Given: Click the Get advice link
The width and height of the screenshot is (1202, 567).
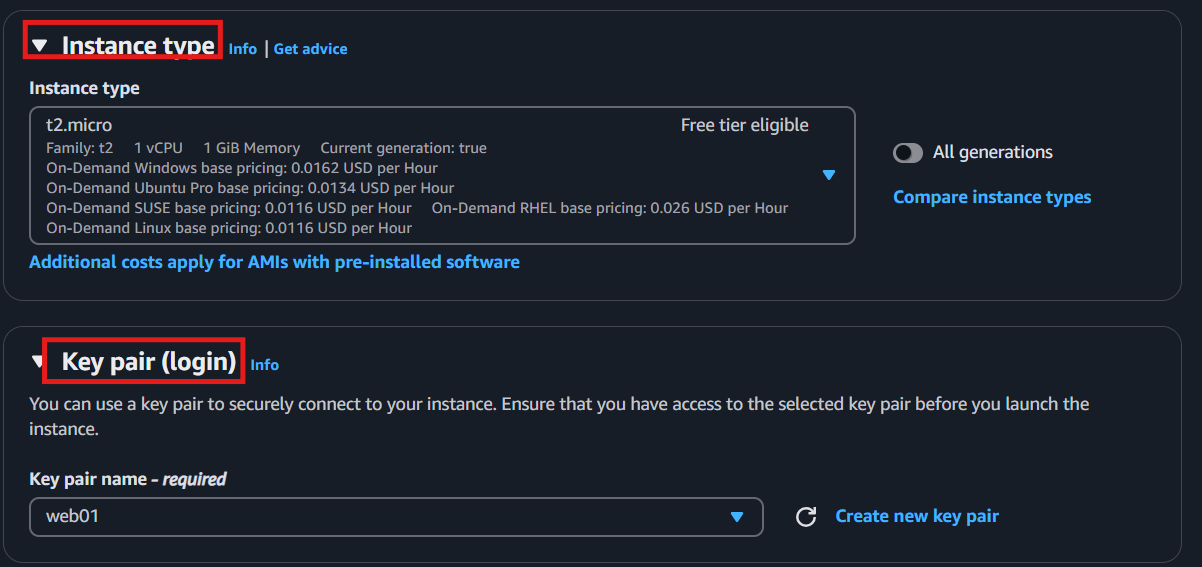Looking at the screenshot, I should click(311, 48).
